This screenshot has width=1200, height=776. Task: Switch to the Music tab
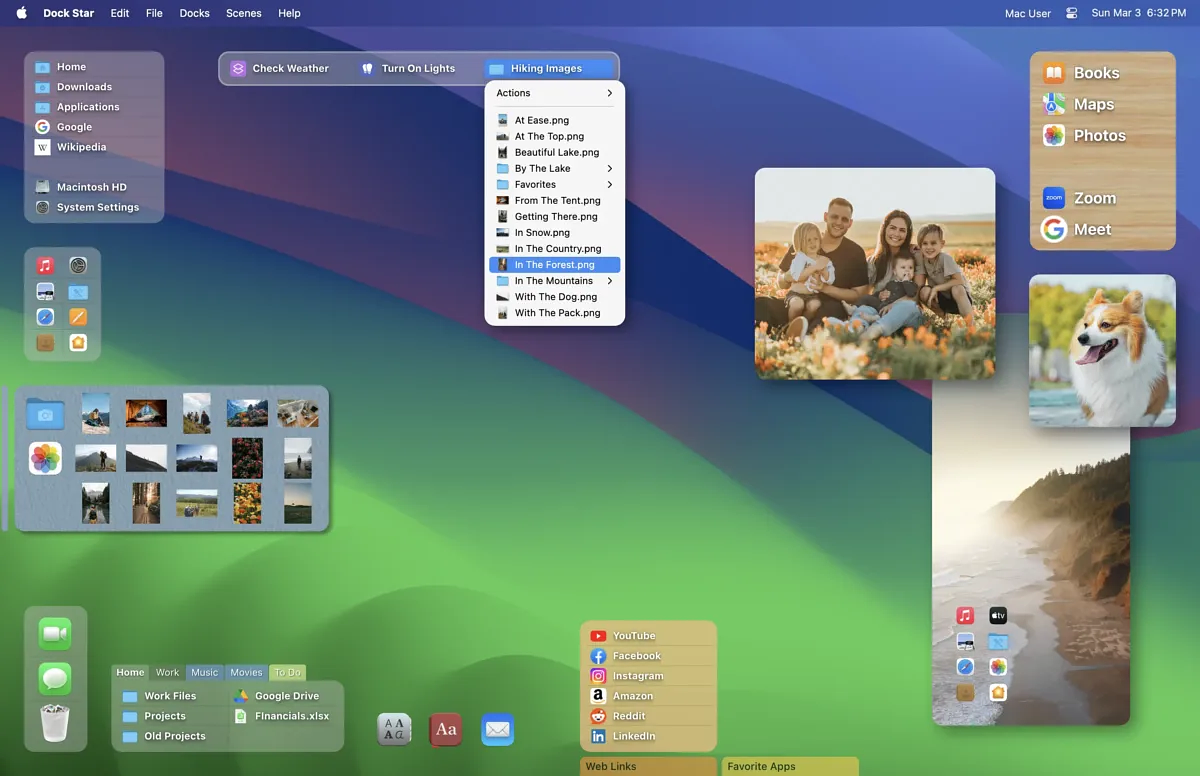coord(204,672)
